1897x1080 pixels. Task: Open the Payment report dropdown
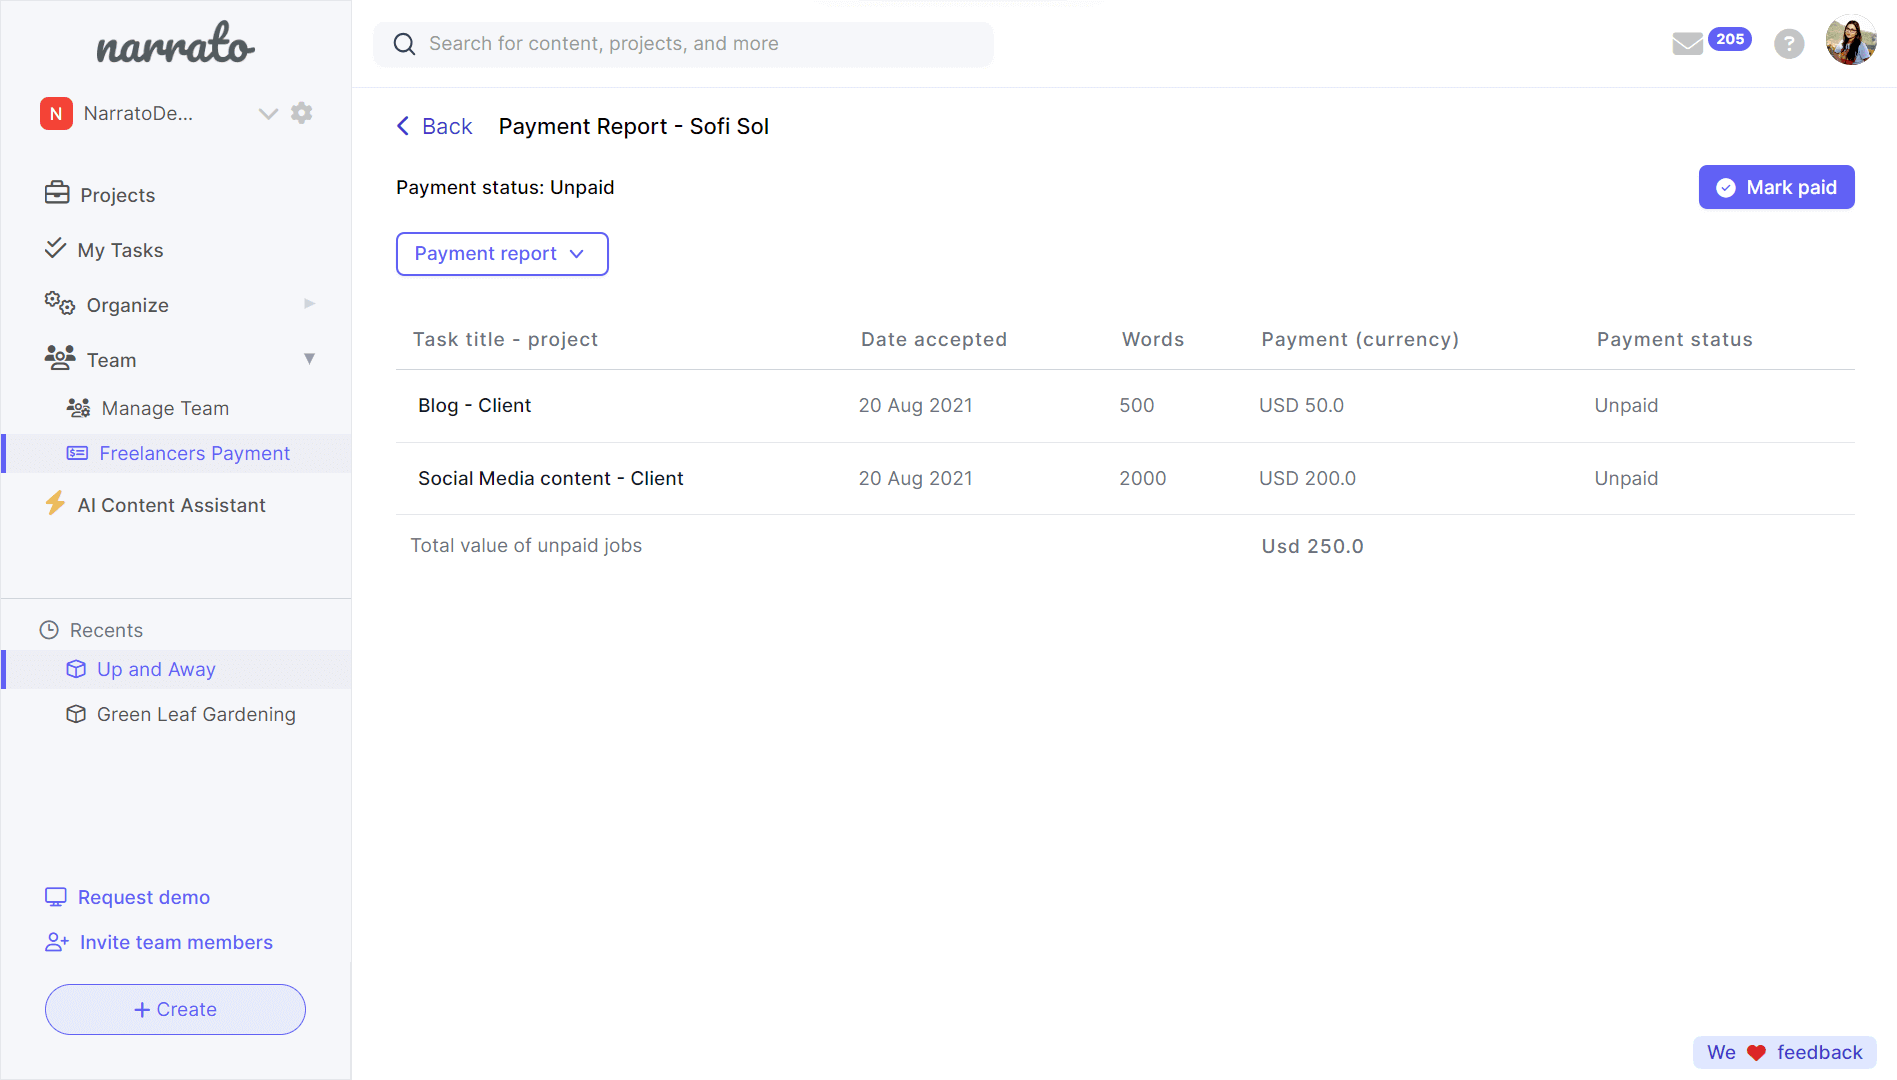pyautogui.click(x=502, y=254)
